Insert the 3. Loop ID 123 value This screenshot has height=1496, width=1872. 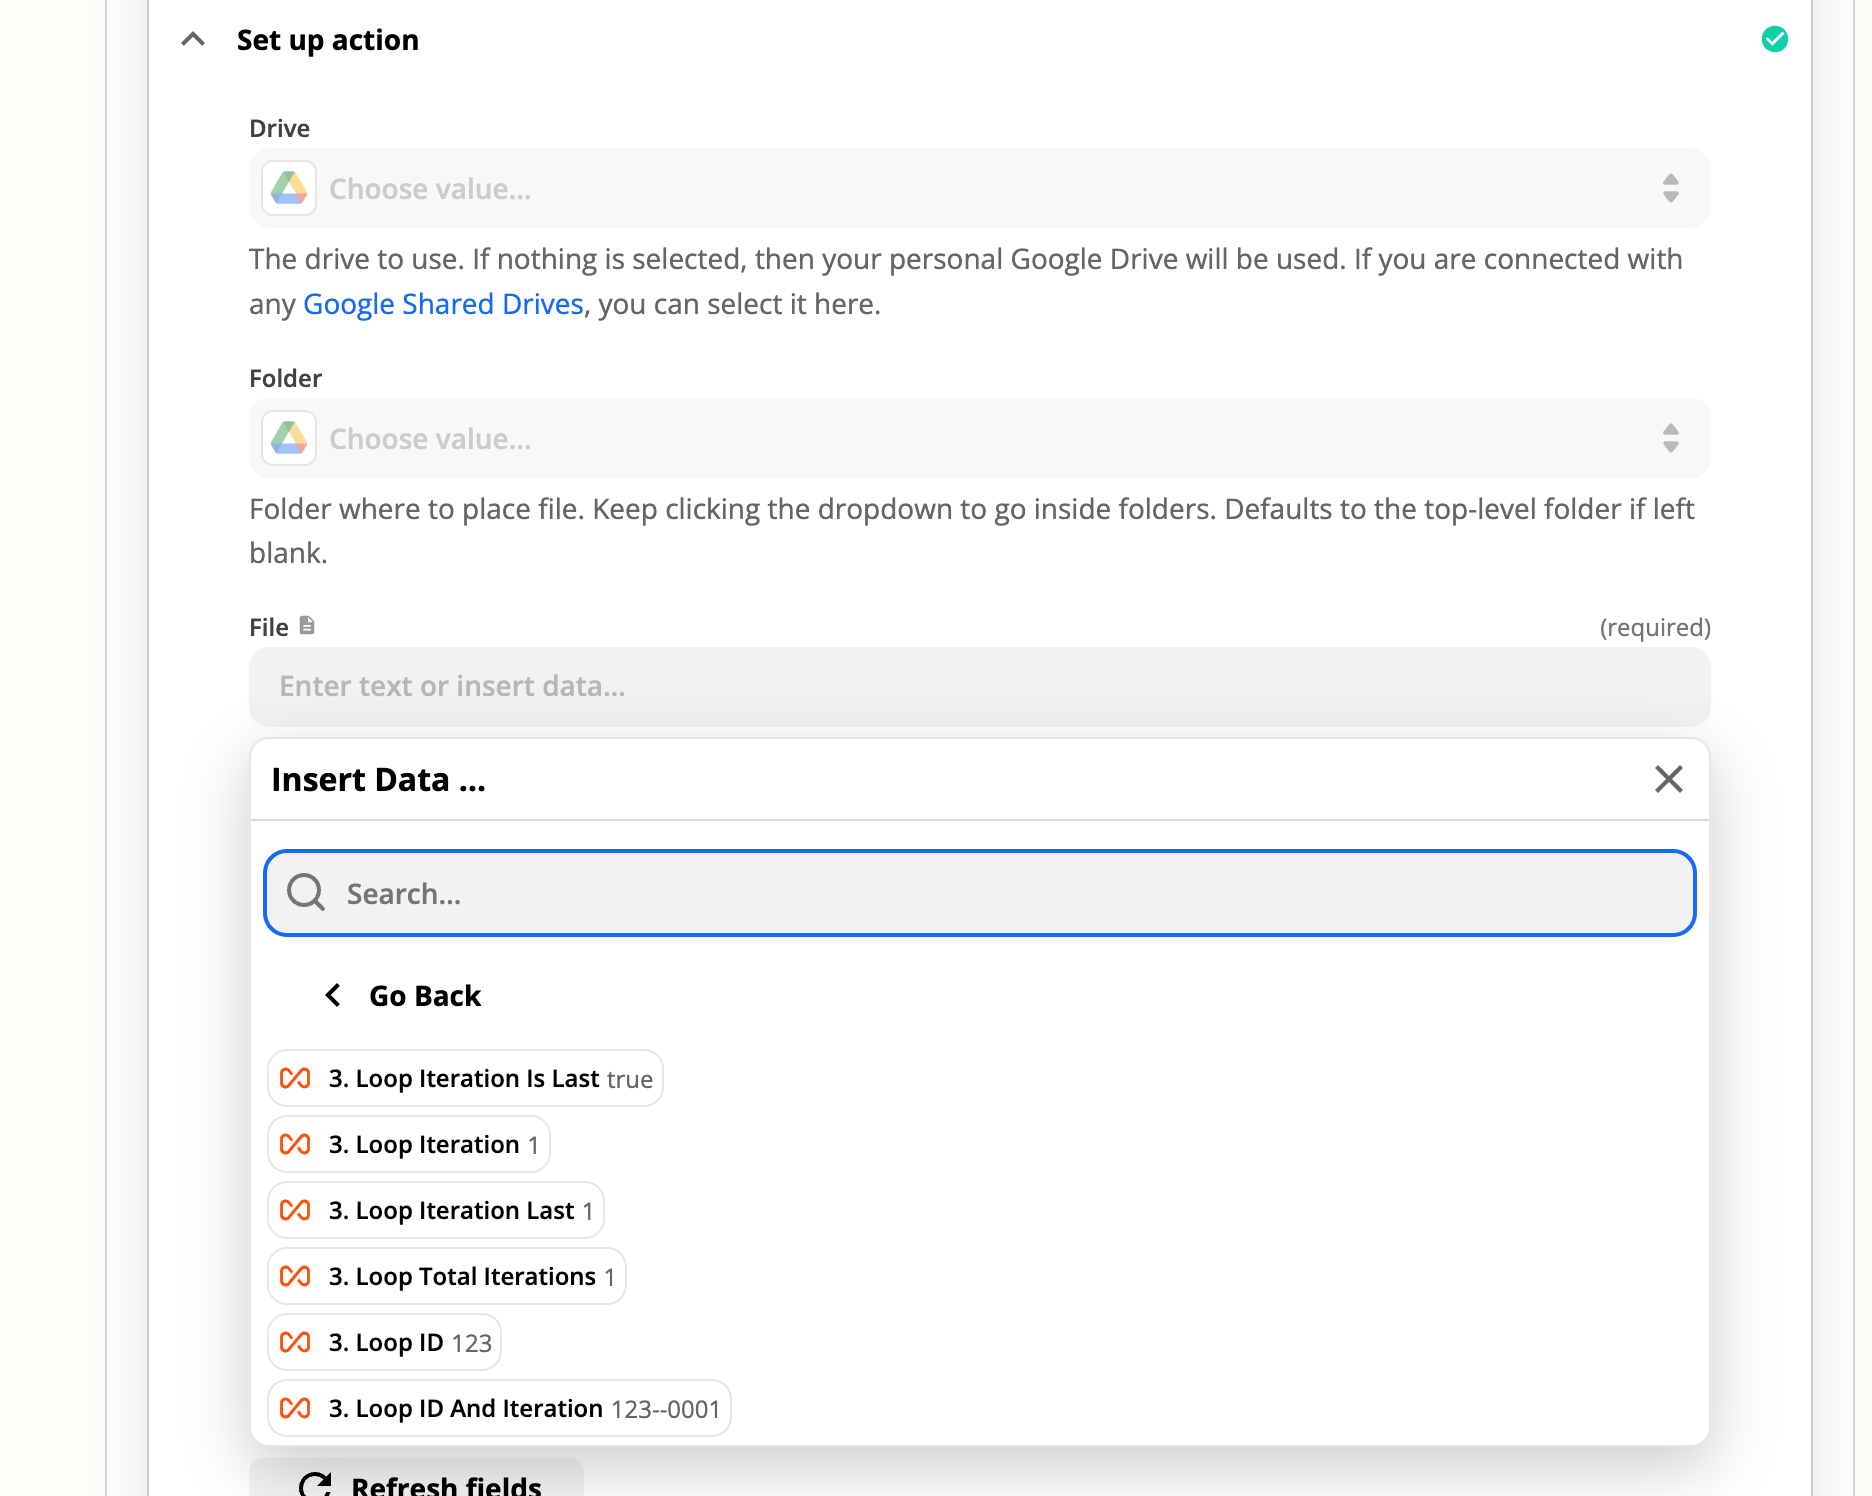click(x=384, y=1342)
